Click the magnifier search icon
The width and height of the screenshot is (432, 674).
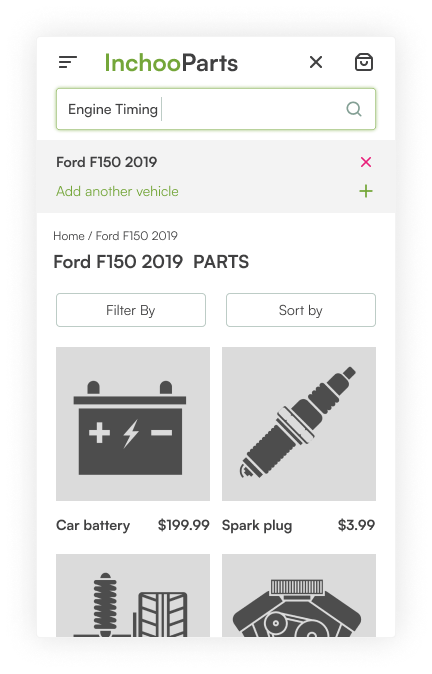pos(354,109)
